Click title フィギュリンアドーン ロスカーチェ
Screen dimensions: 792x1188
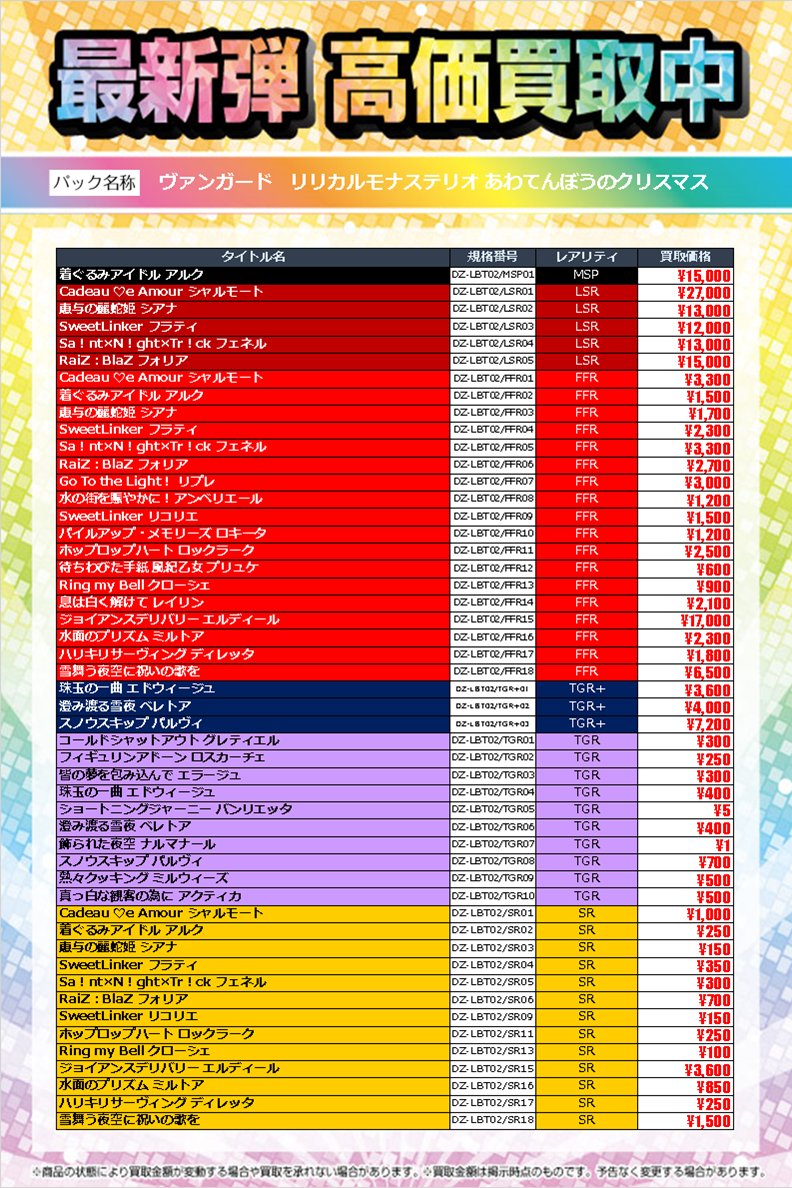click(162, 758)
